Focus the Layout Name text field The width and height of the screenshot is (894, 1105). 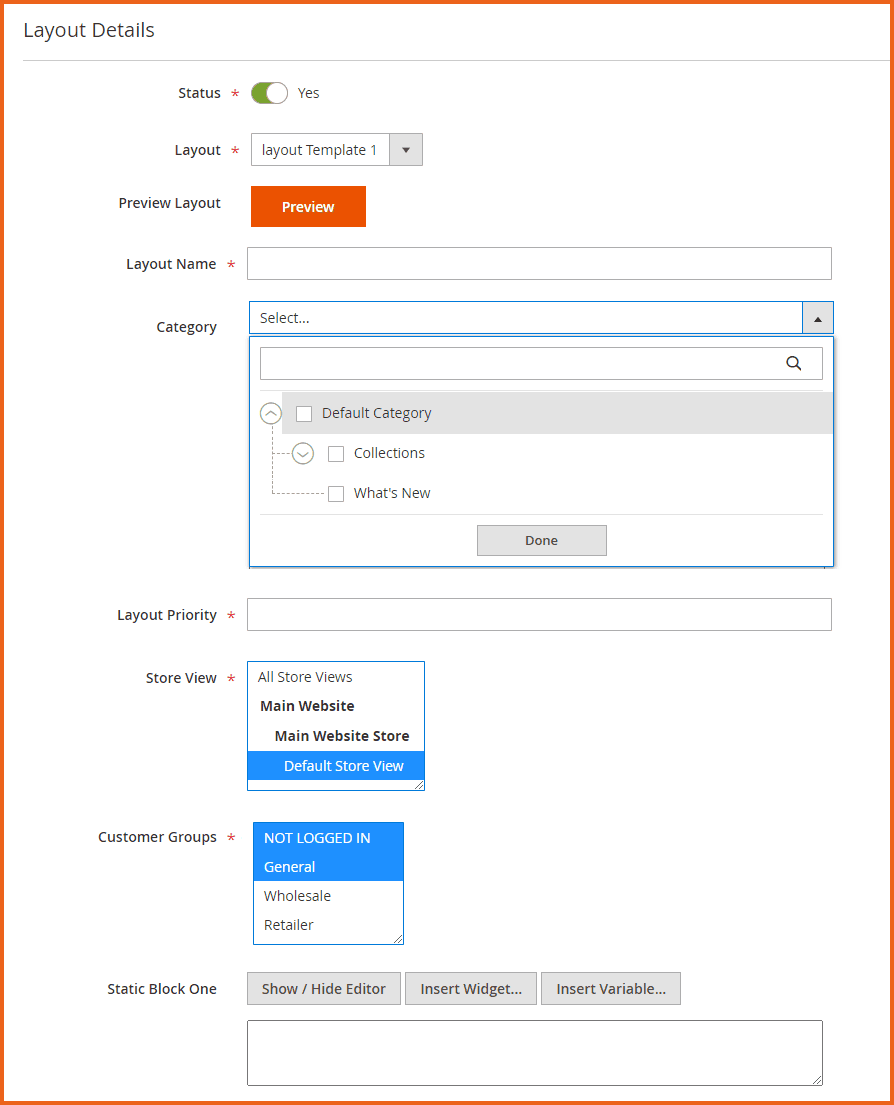coord(539,264)
